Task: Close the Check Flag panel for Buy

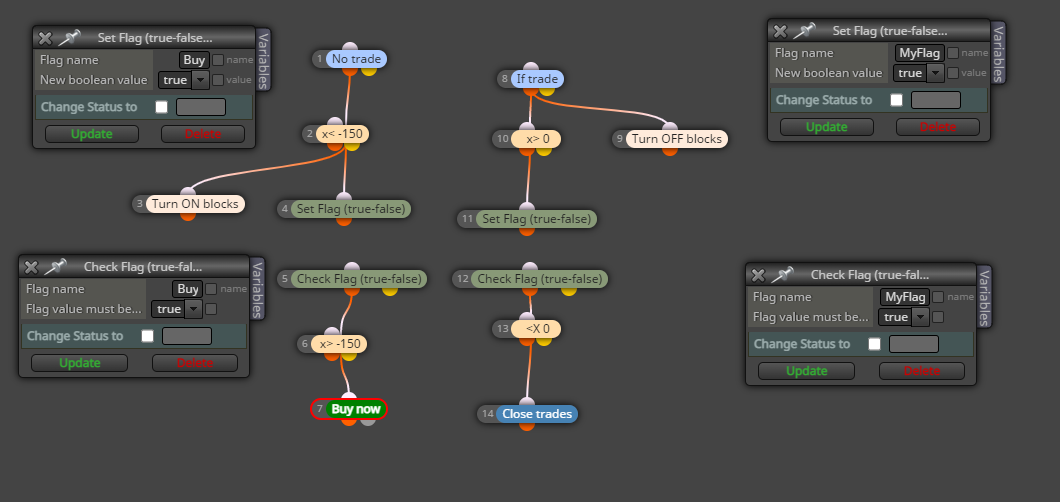Action: tap(30, 267)
